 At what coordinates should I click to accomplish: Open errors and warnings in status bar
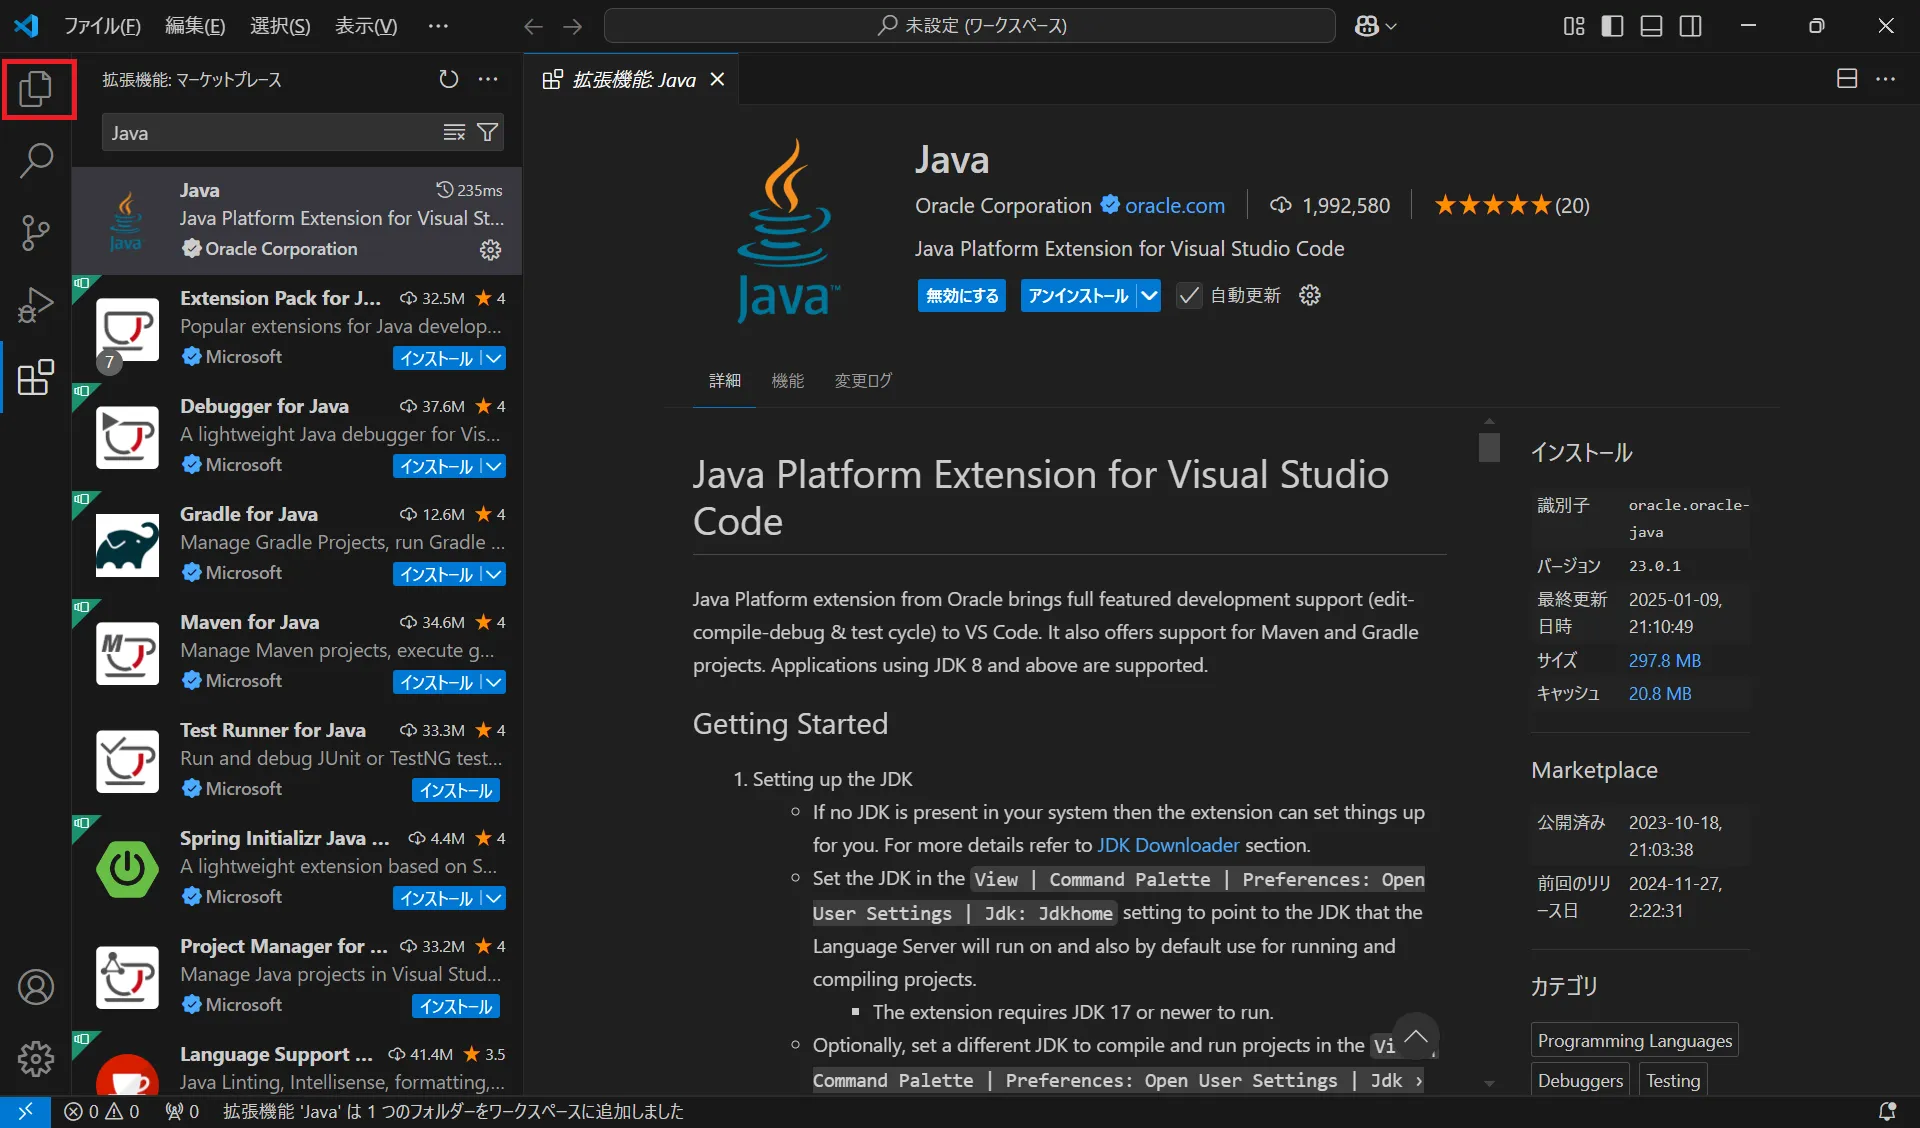pos(101,1111)
